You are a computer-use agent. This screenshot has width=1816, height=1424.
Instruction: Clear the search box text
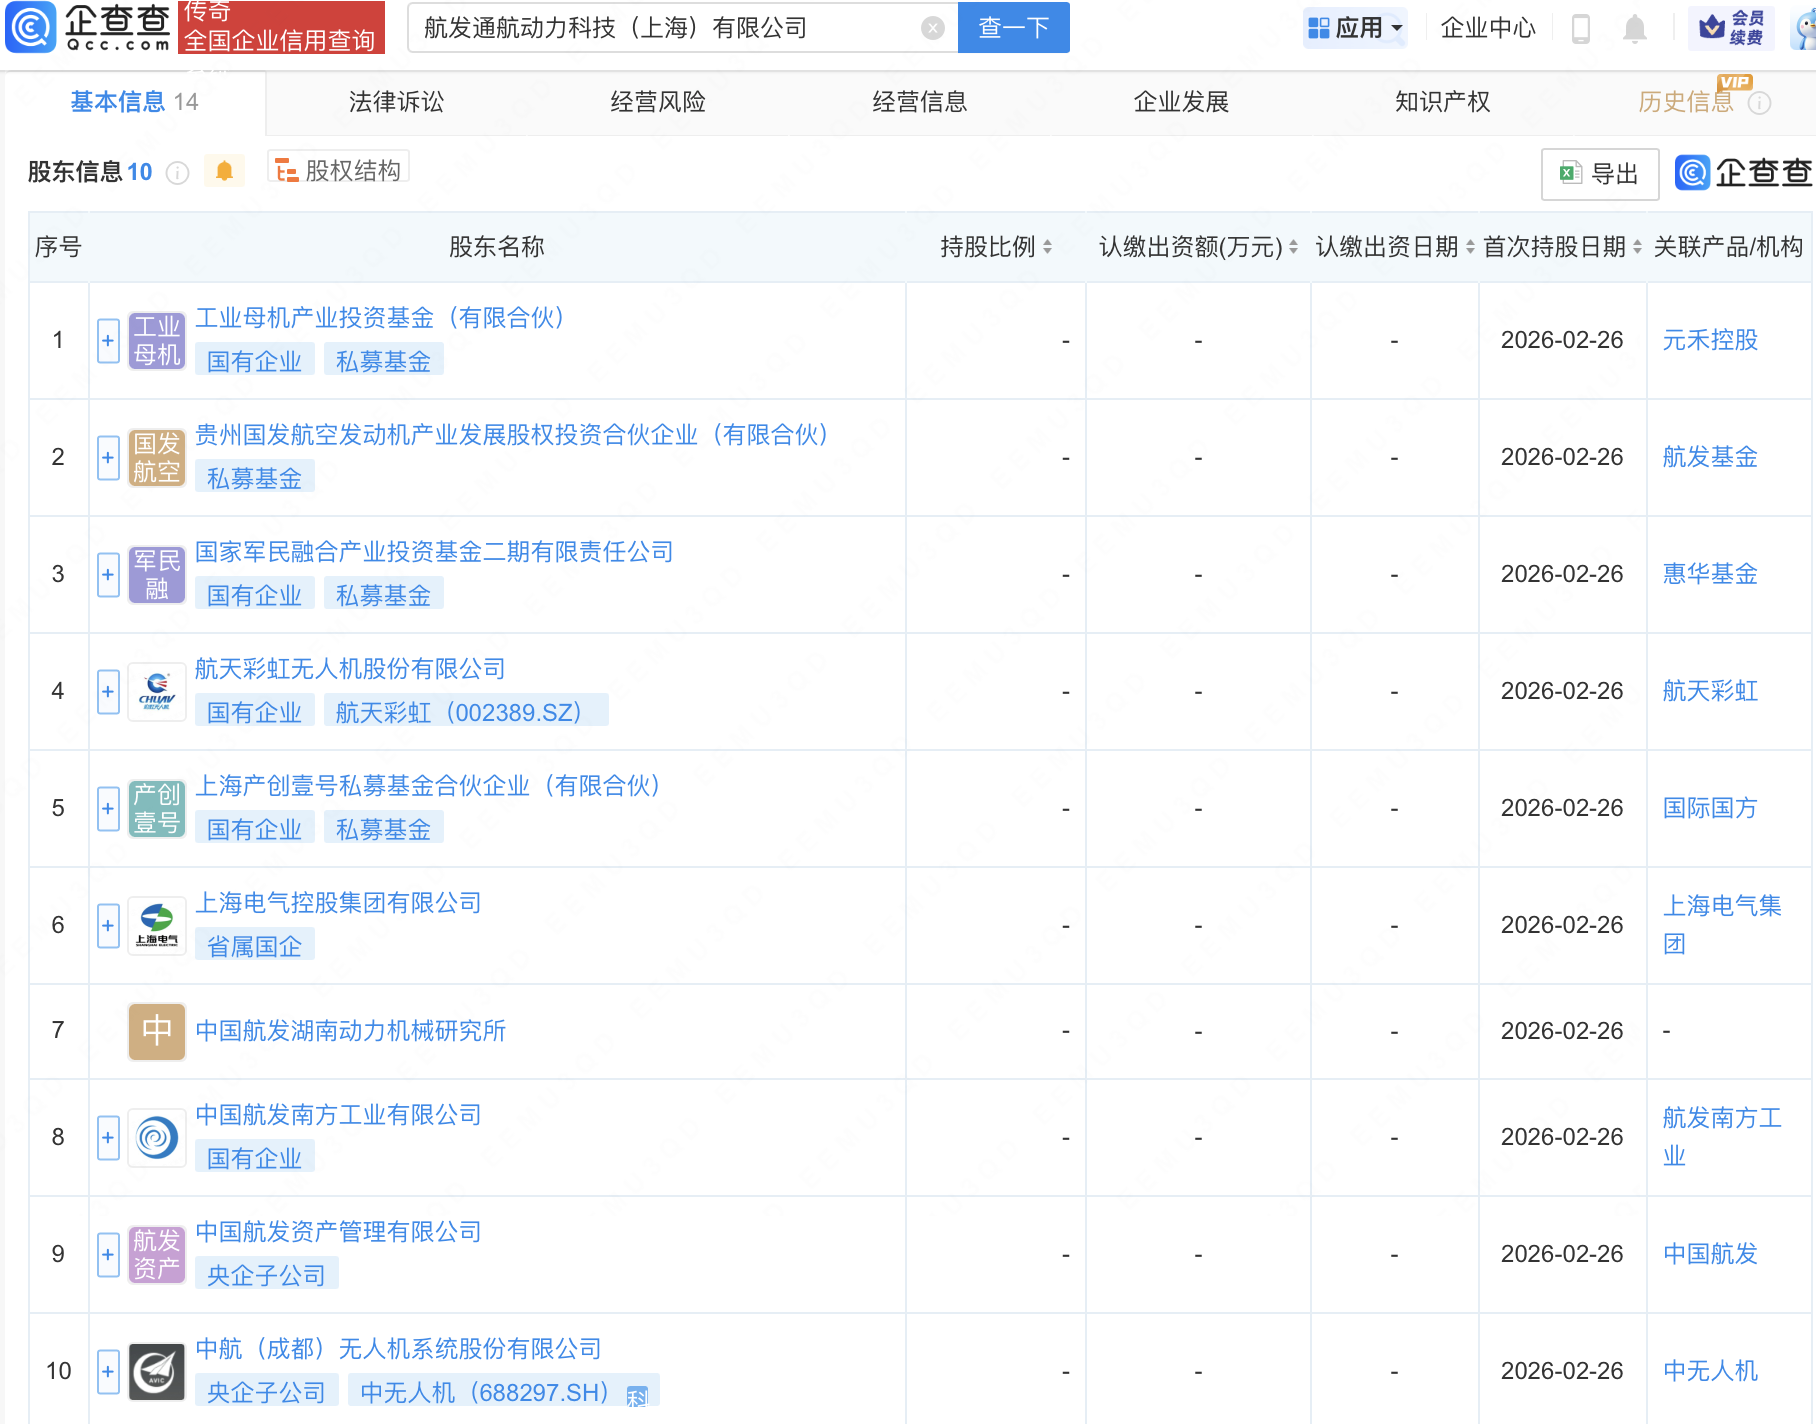932,28
